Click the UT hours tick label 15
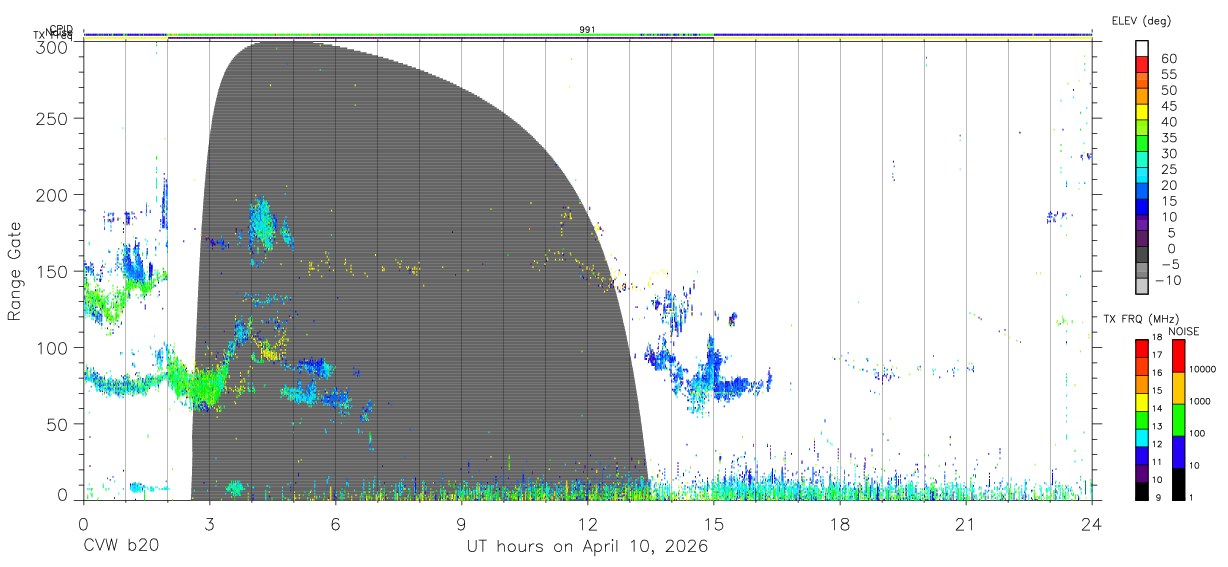Screen dimensions: 1228x567 (x=714, y=524)
